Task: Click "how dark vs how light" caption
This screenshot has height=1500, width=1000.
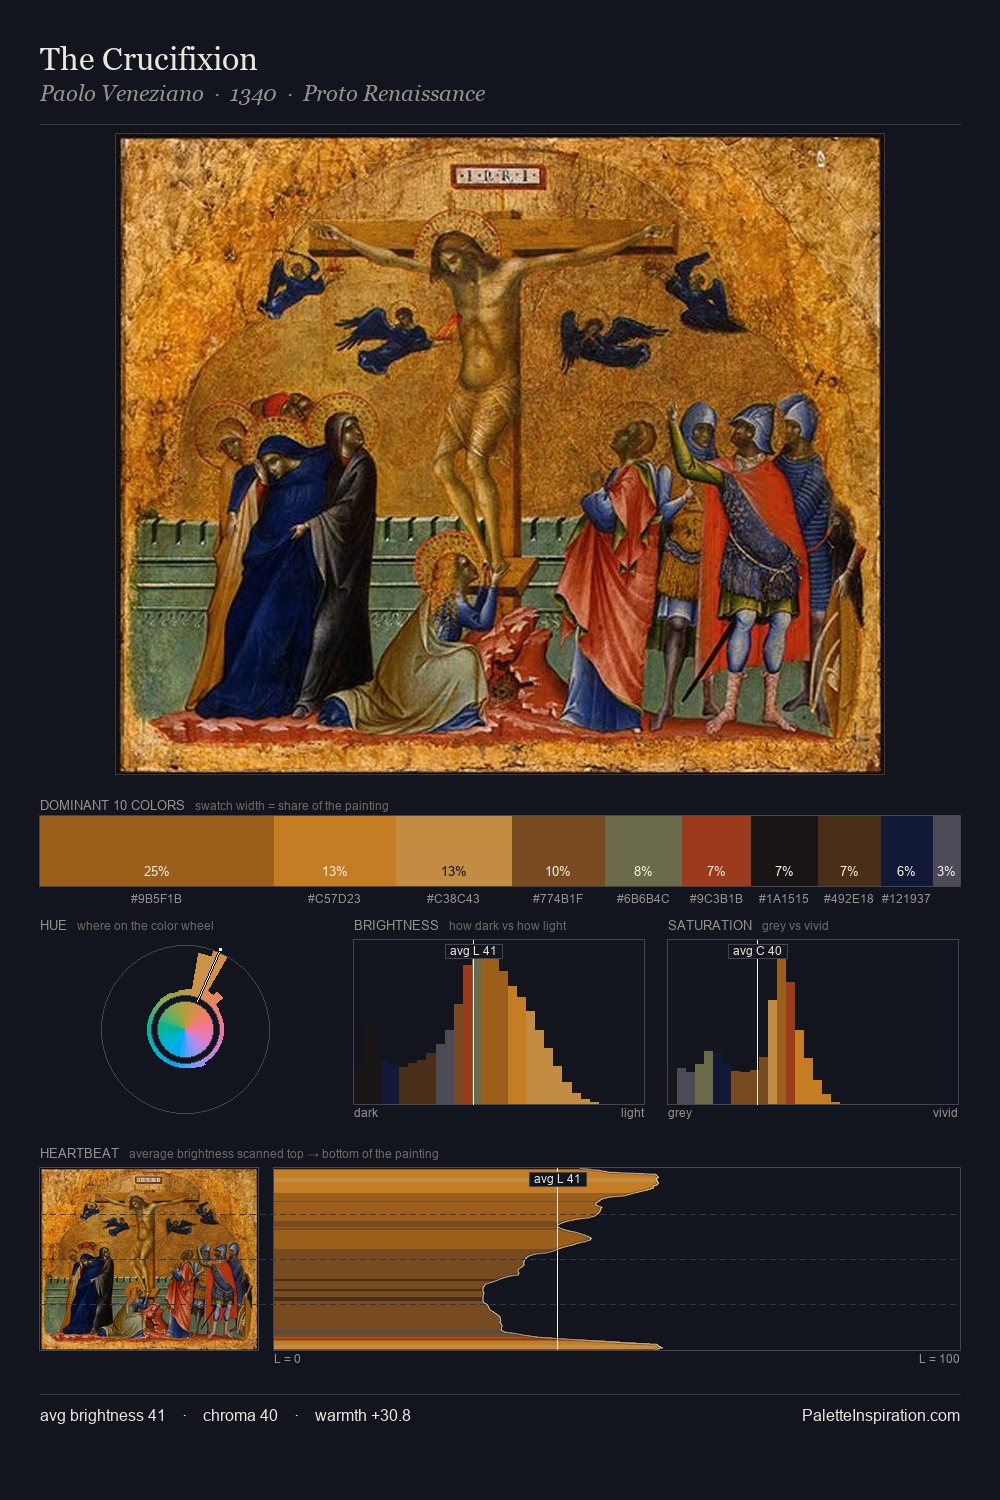Action: 507,926
